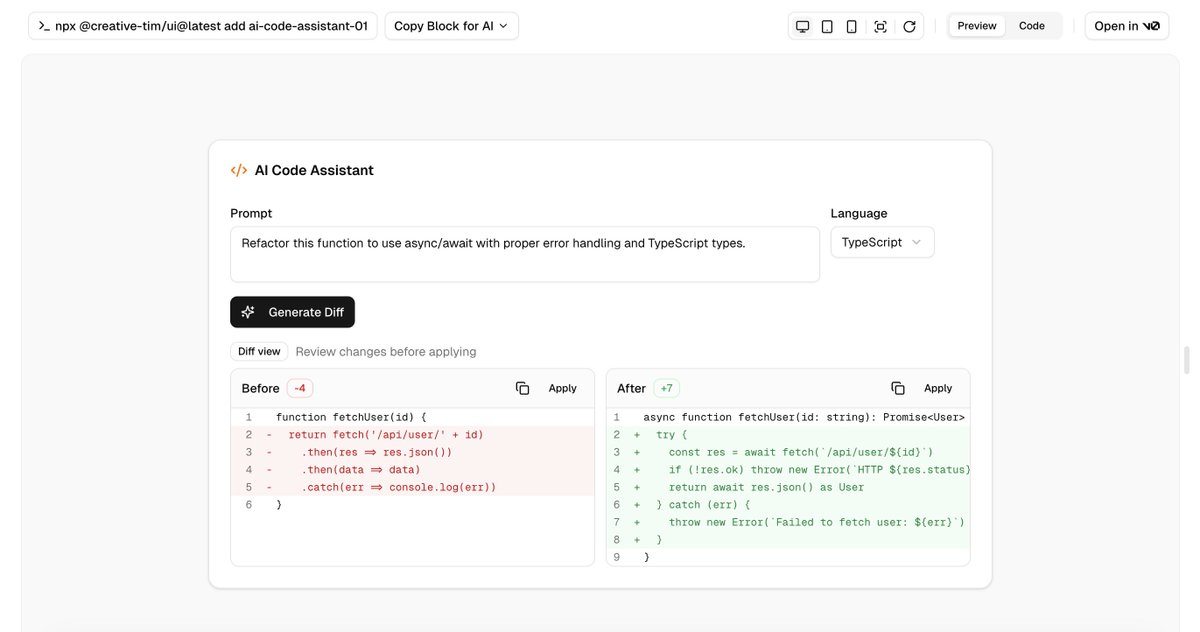
Task: Click the sparkle icon in Generate Diff
Action: (248, 312)
